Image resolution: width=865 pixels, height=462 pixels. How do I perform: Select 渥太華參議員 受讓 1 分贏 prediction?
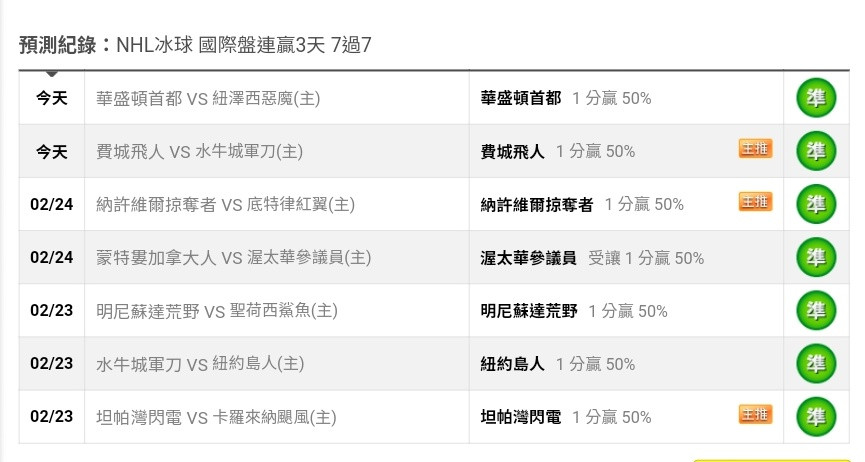(592, 258)
